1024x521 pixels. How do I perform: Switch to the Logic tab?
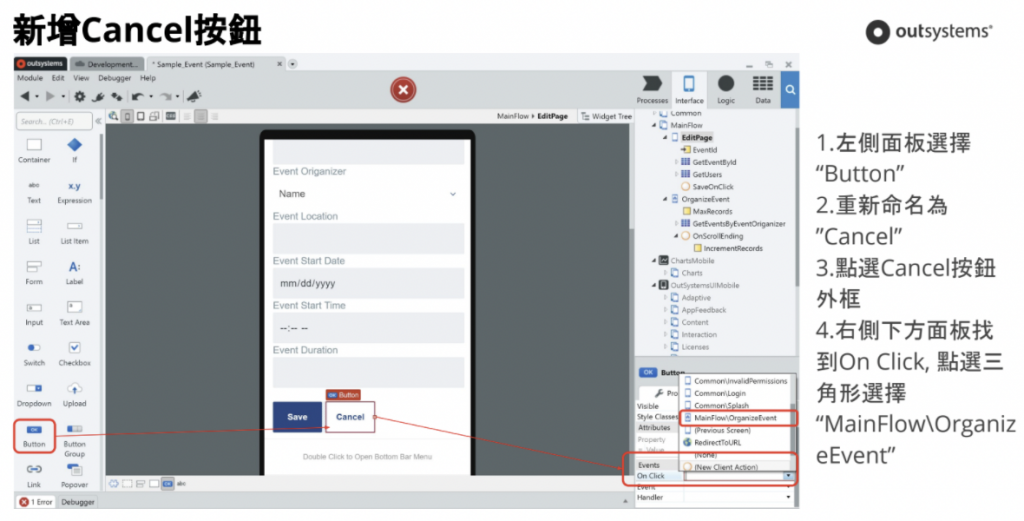[726, 89]
